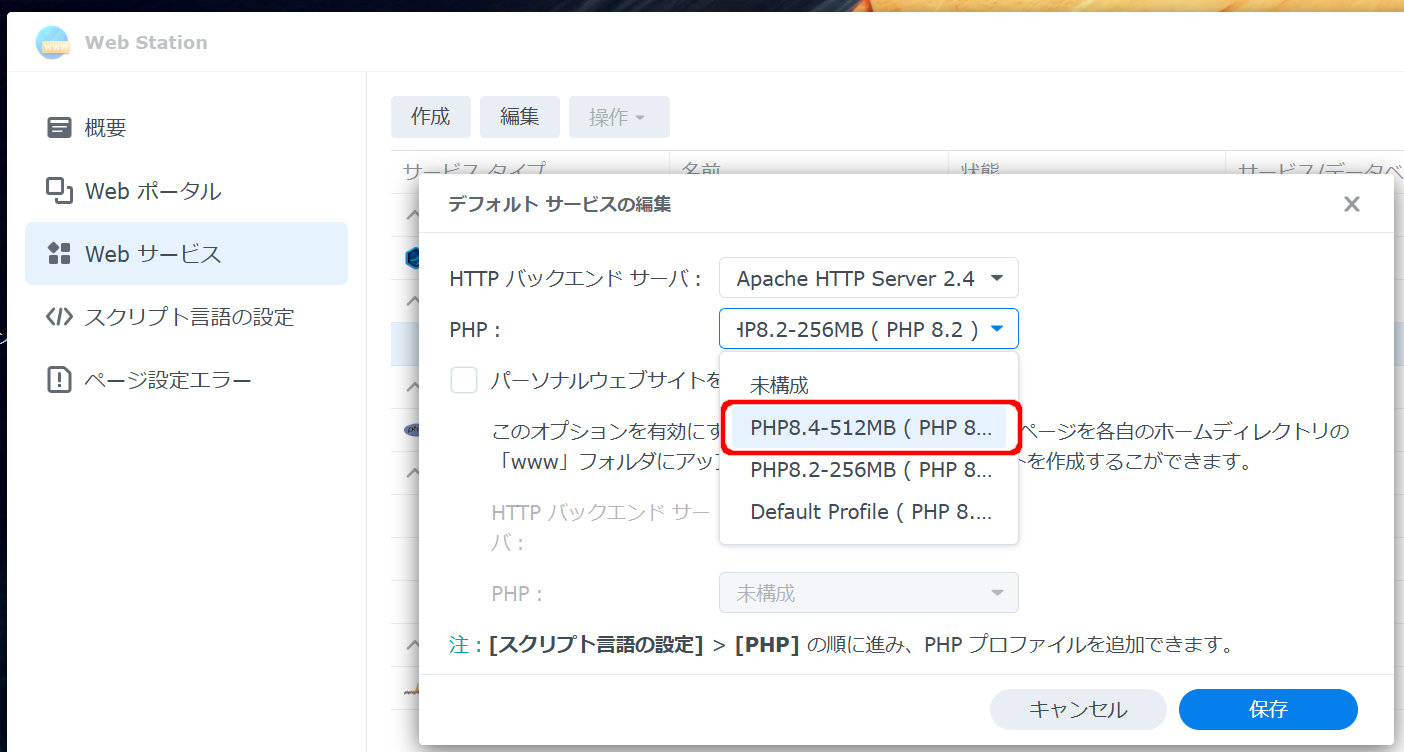Image resolution: width=1404 pixels, height=752 pixels.
Task: Close the デフォルト サービスの編集 dialog
Action: point(1351,204)
